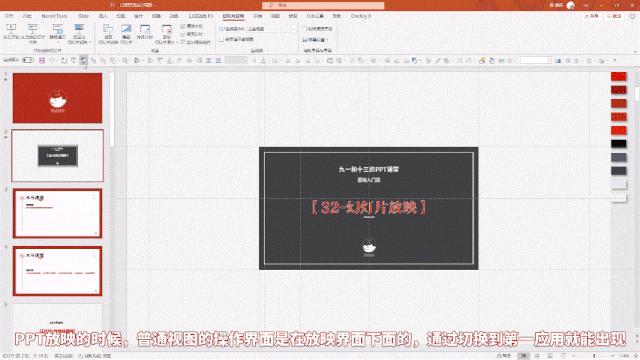
Task: Fit slide to window icon in status bar
Action: [x=635, y=356]
